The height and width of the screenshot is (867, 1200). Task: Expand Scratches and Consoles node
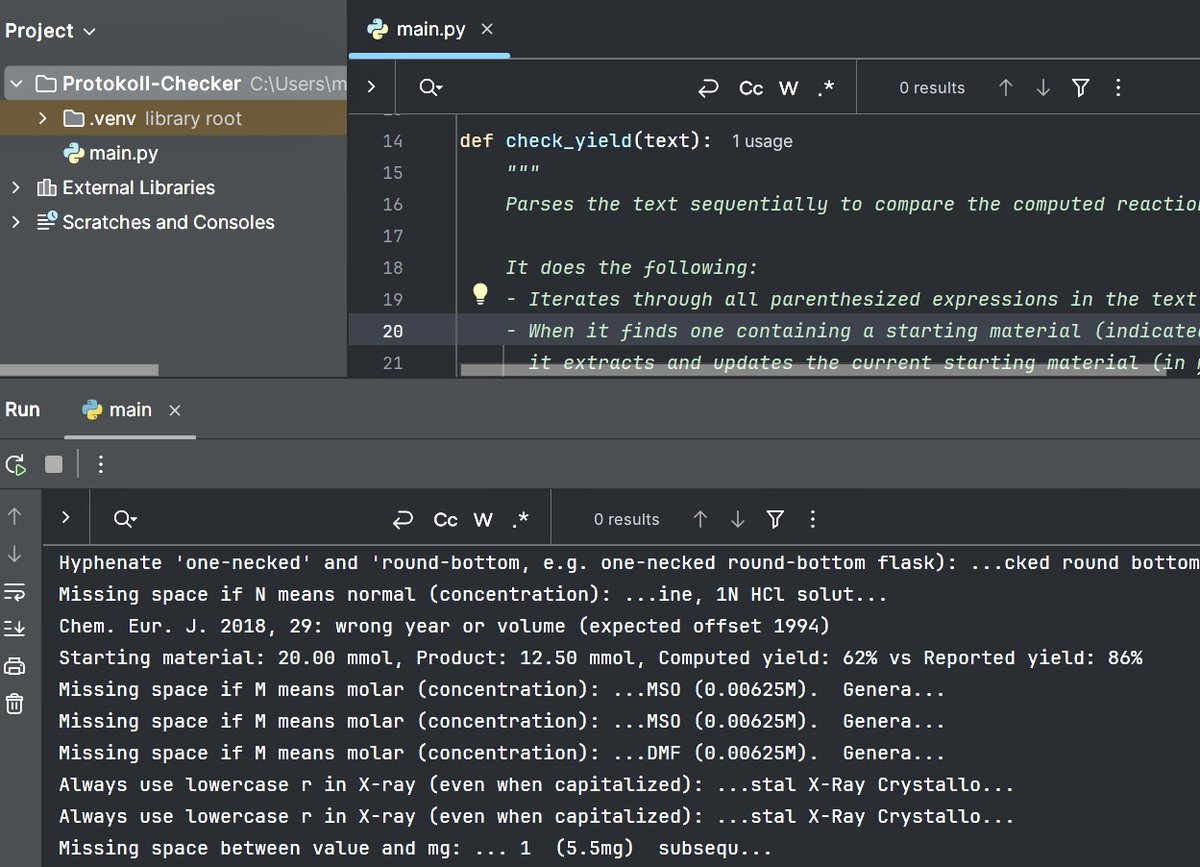(15, 222)
